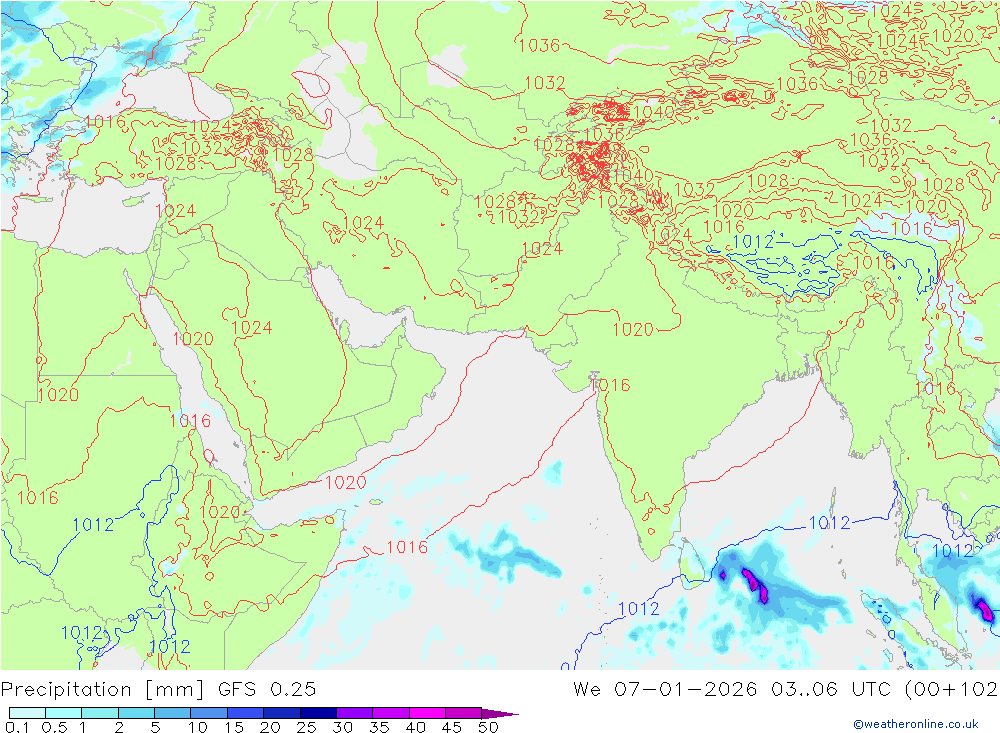Click the '1016' isobar label near India's west coast
Image resolution: width=1000 pixels, height=733 pixels.
(610, 385)
